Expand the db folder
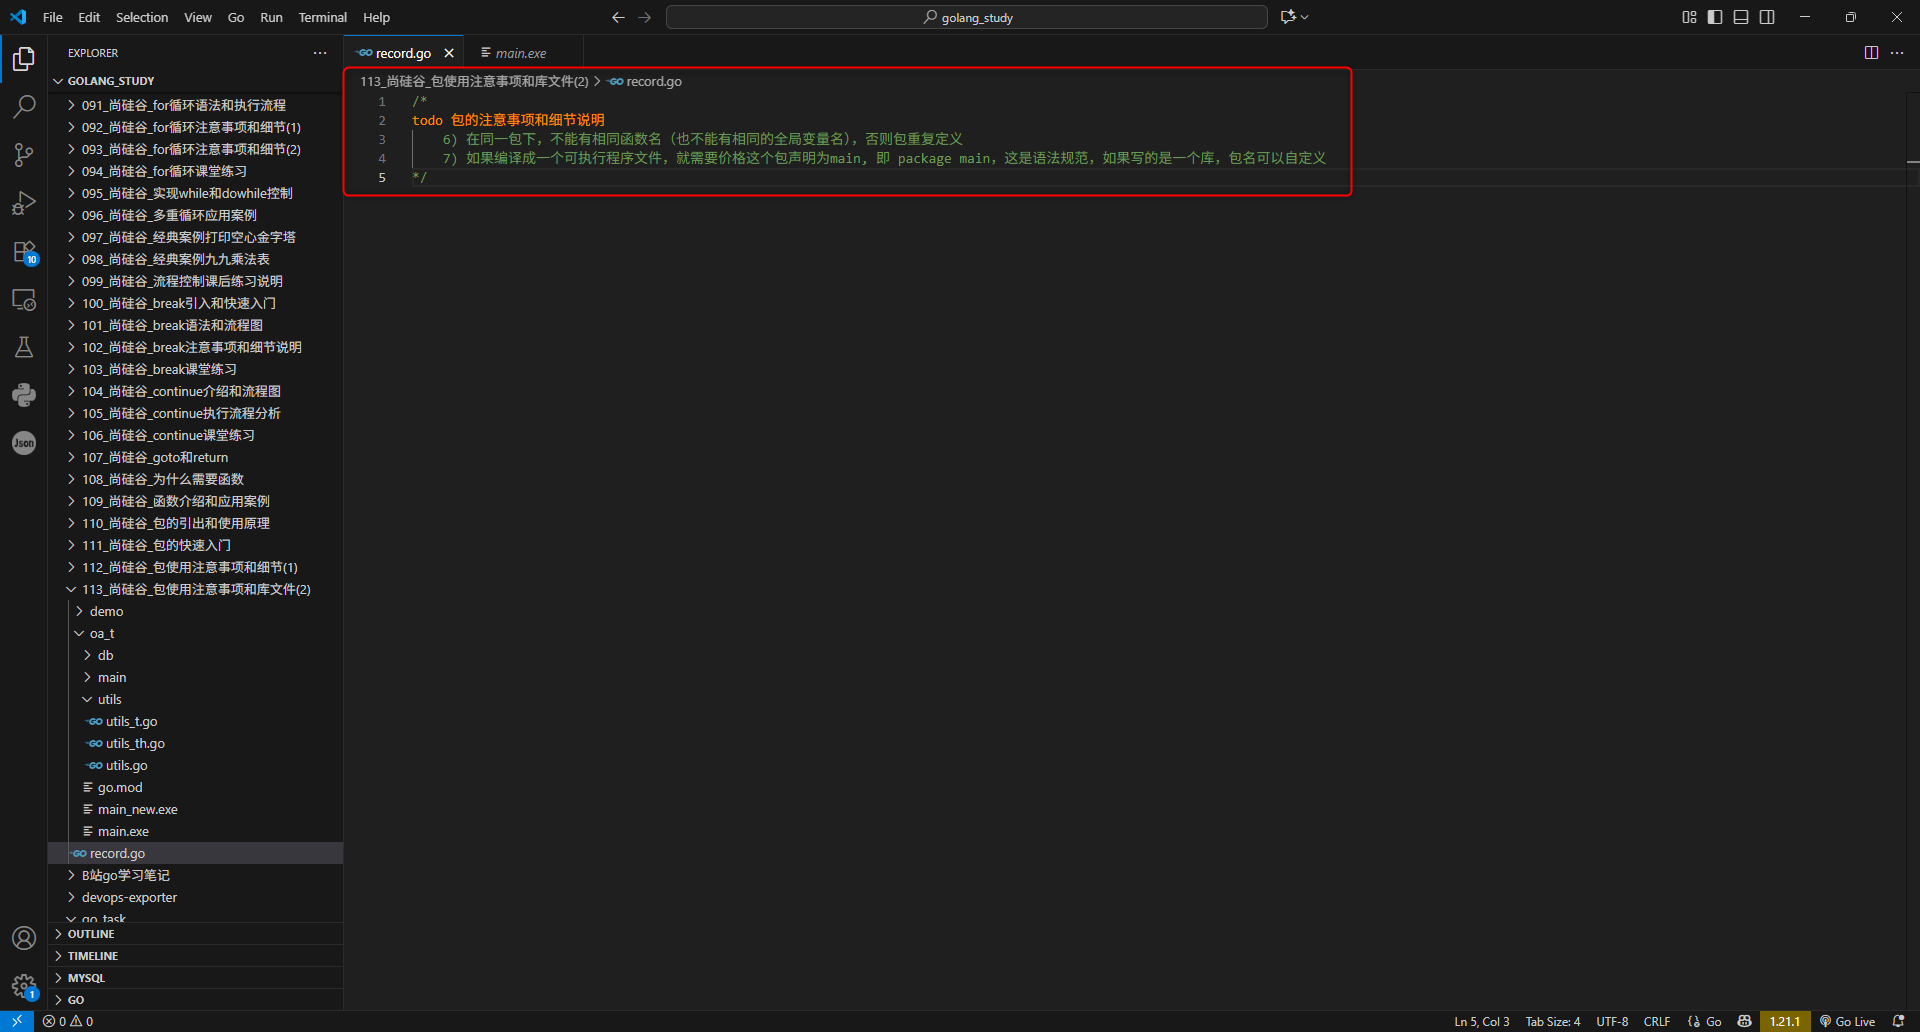 [195, 655]
